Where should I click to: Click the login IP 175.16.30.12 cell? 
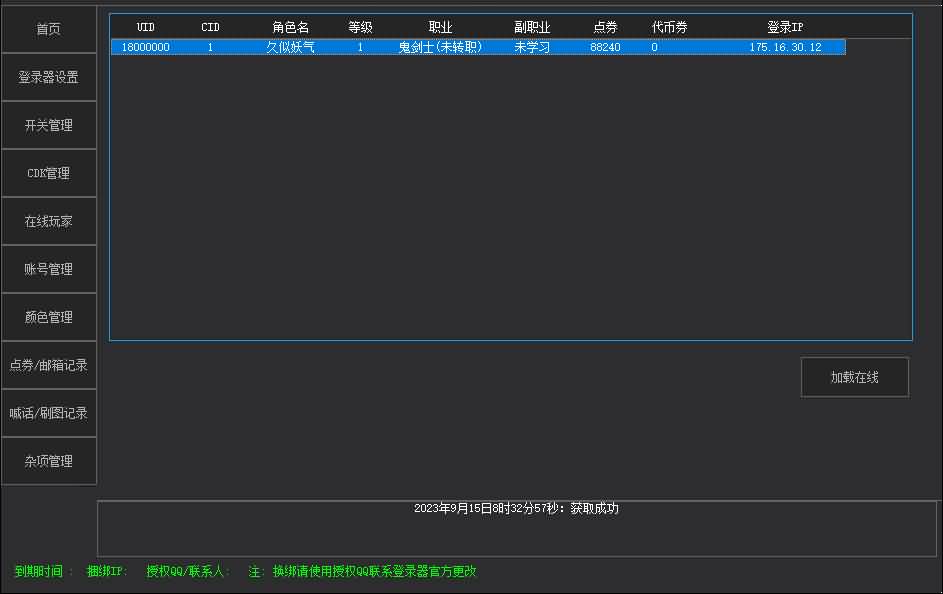click(x=785, y=47)
